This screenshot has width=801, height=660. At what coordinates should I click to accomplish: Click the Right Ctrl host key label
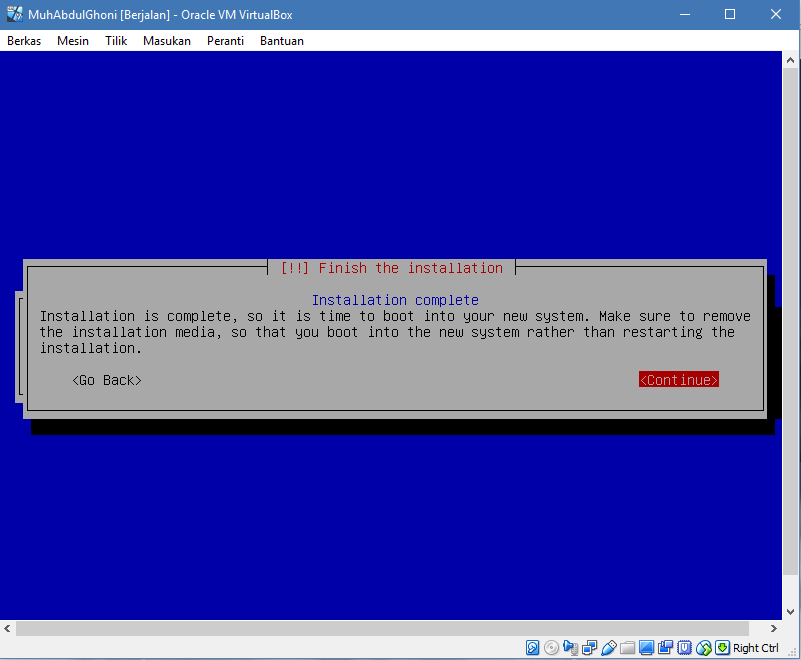pos(756,648)
